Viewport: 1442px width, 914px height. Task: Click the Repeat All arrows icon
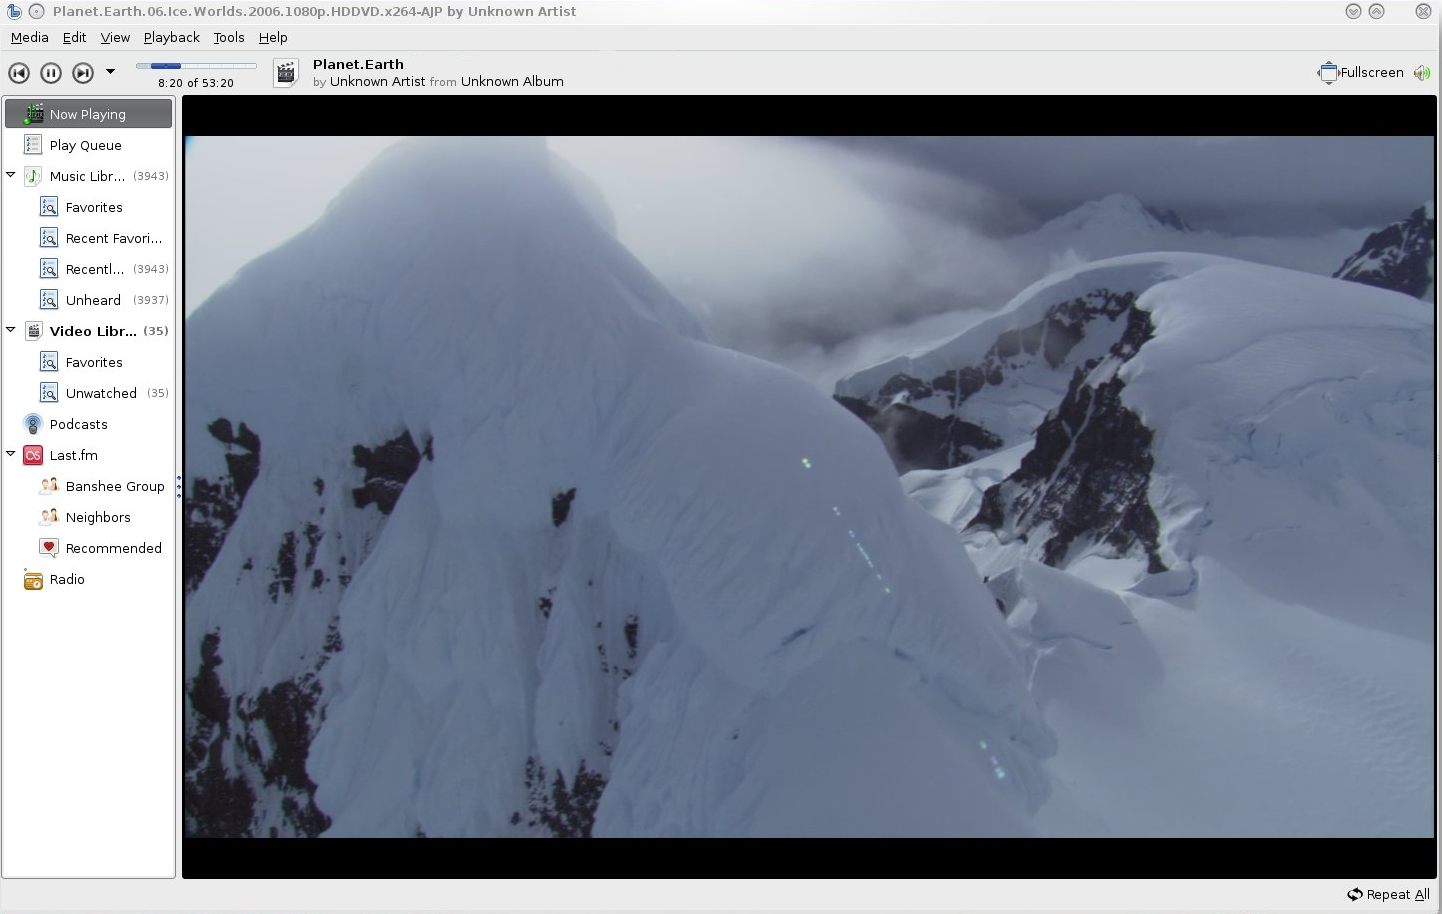[1354, 895]
